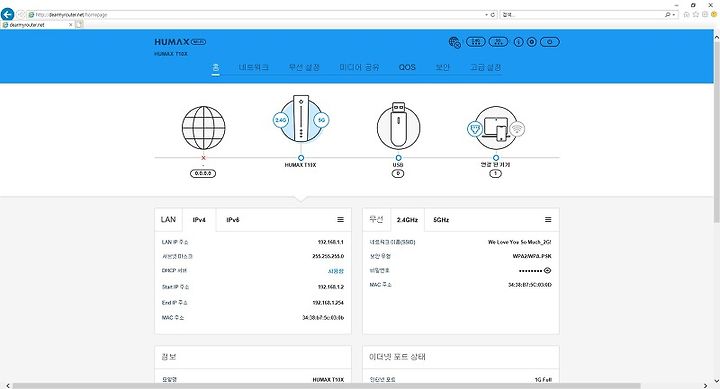Click the USB count badge

(x=398, y=174)
